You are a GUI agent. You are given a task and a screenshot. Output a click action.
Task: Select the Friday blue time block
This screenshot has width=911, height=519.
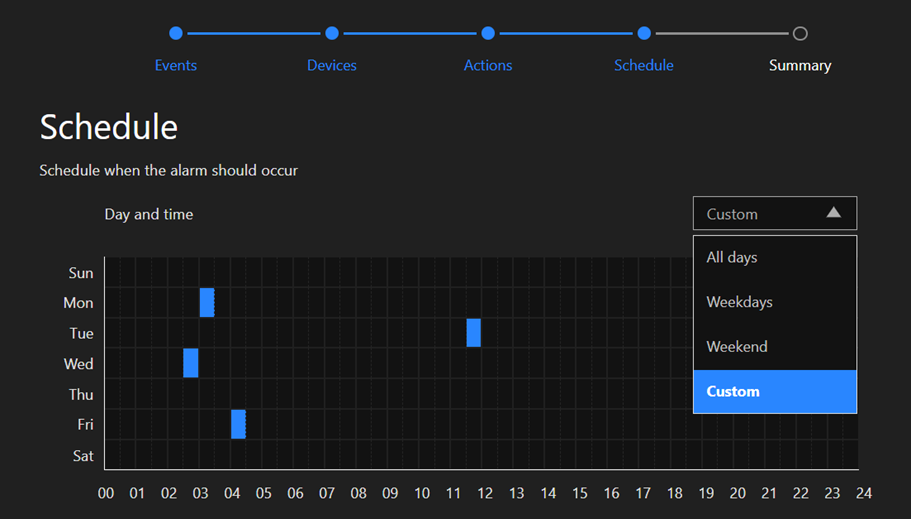tap(238, 424)
